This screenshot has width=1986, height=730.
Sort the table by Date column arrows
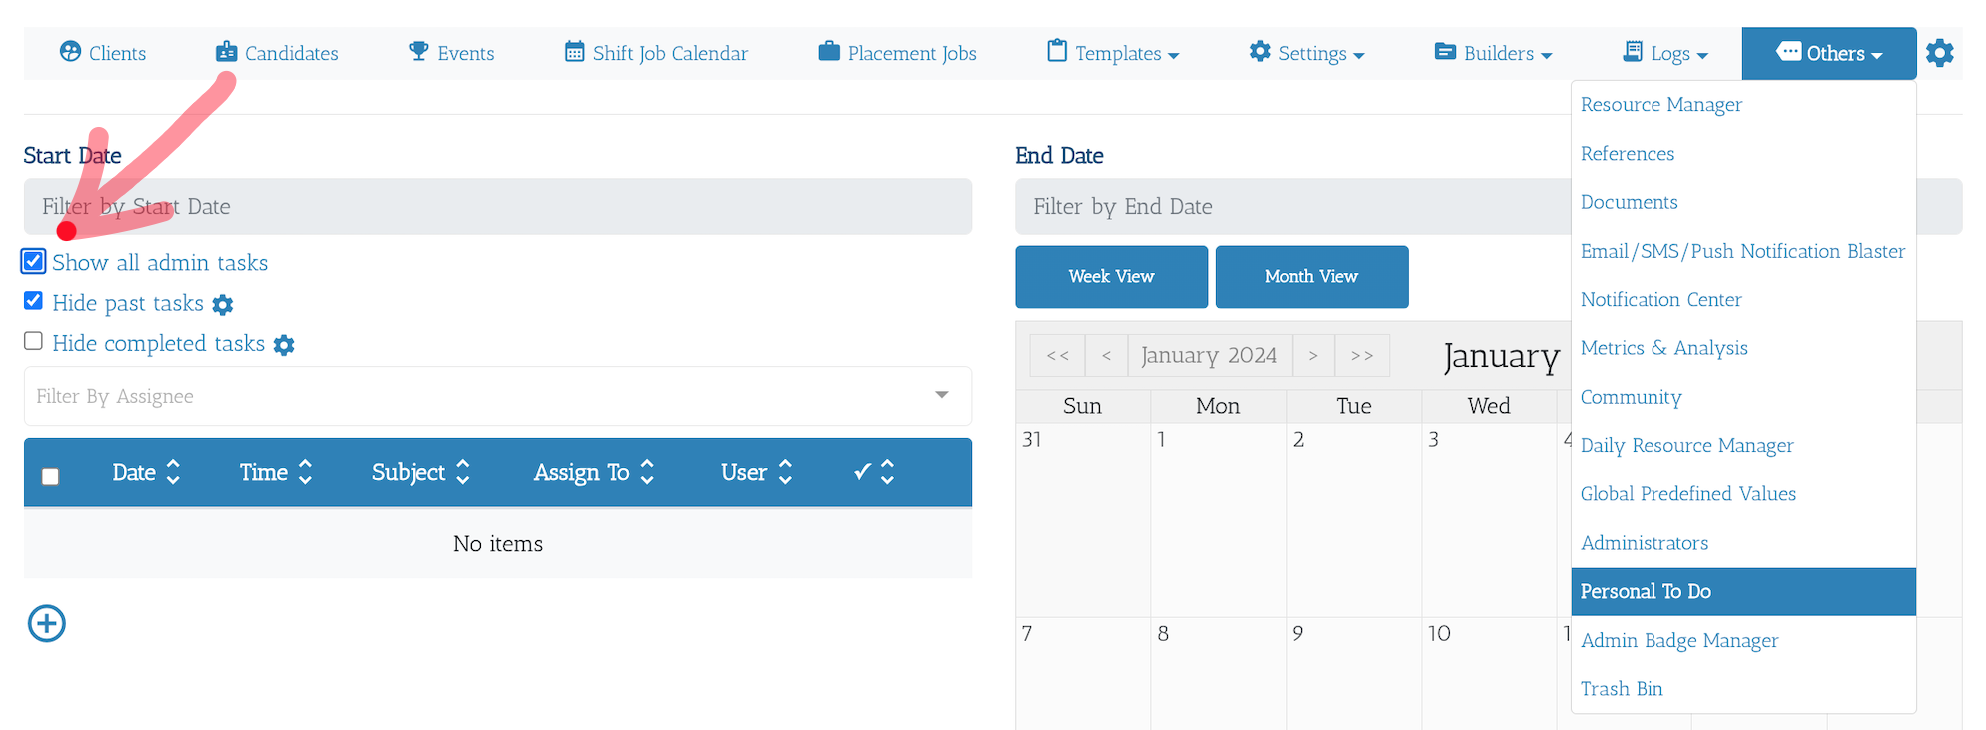[x=173, y=472]
